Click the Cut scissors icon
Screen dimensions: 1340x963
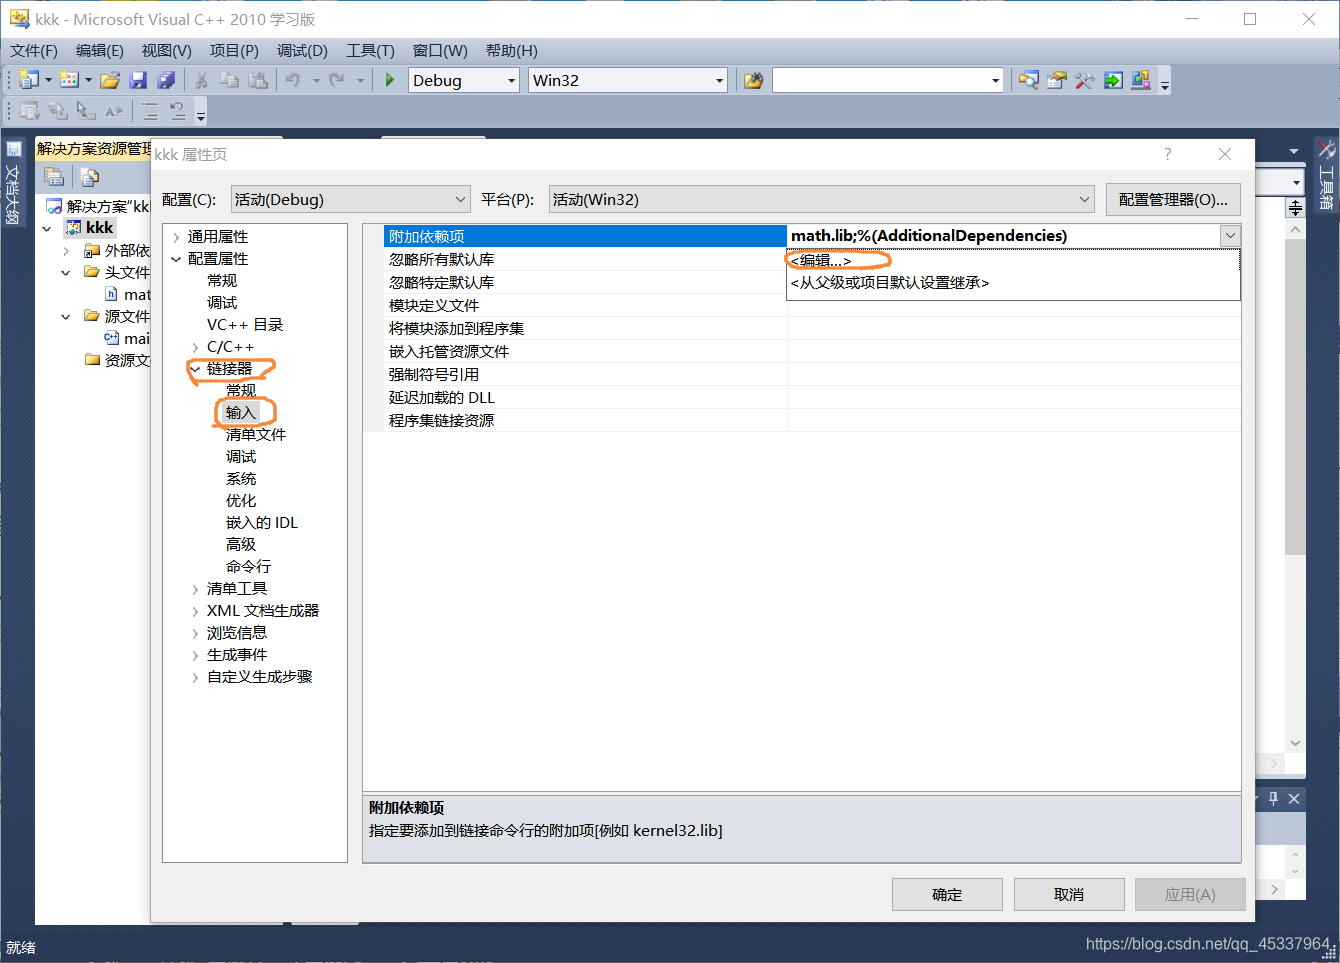[x=201, y=80]
